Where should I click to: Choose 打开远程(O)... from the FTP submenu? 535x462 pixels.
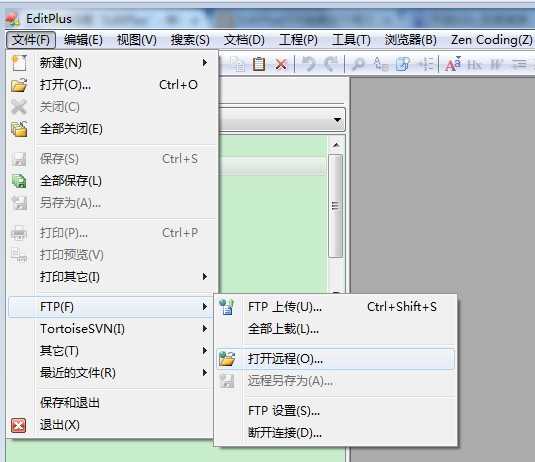click(x=335, y=359)
